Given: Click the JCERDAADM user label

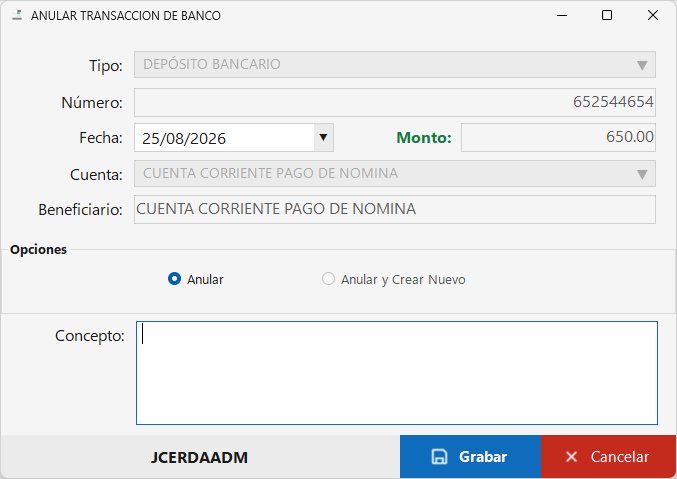Looking at the screenshot, I should (199, 457).
